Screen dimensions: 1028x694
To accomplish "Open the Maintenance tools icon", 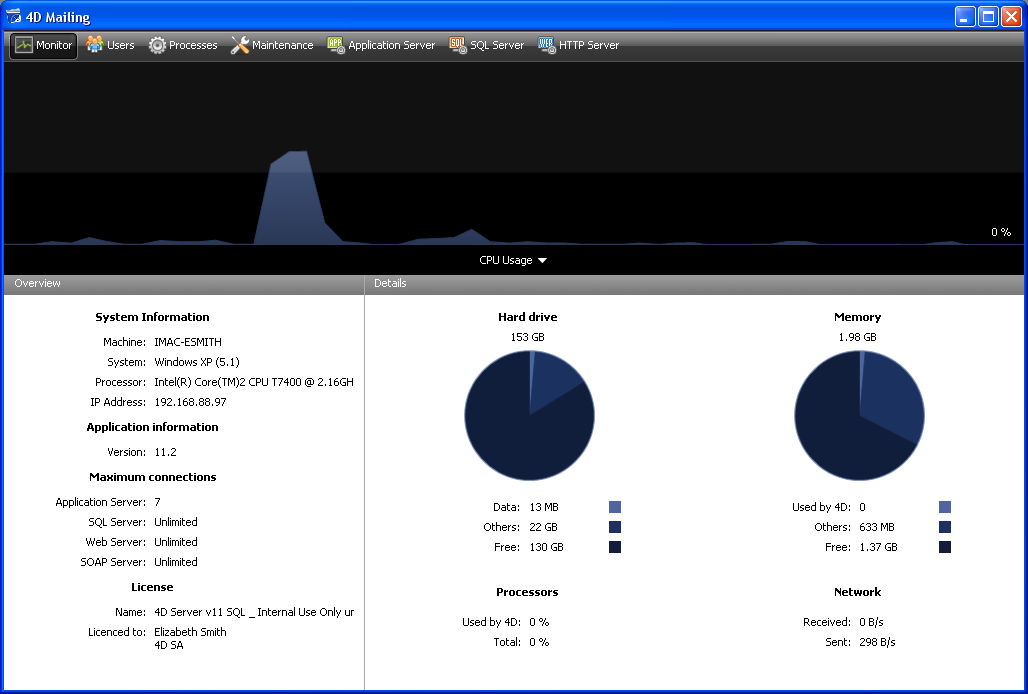I will coord(240,45).
